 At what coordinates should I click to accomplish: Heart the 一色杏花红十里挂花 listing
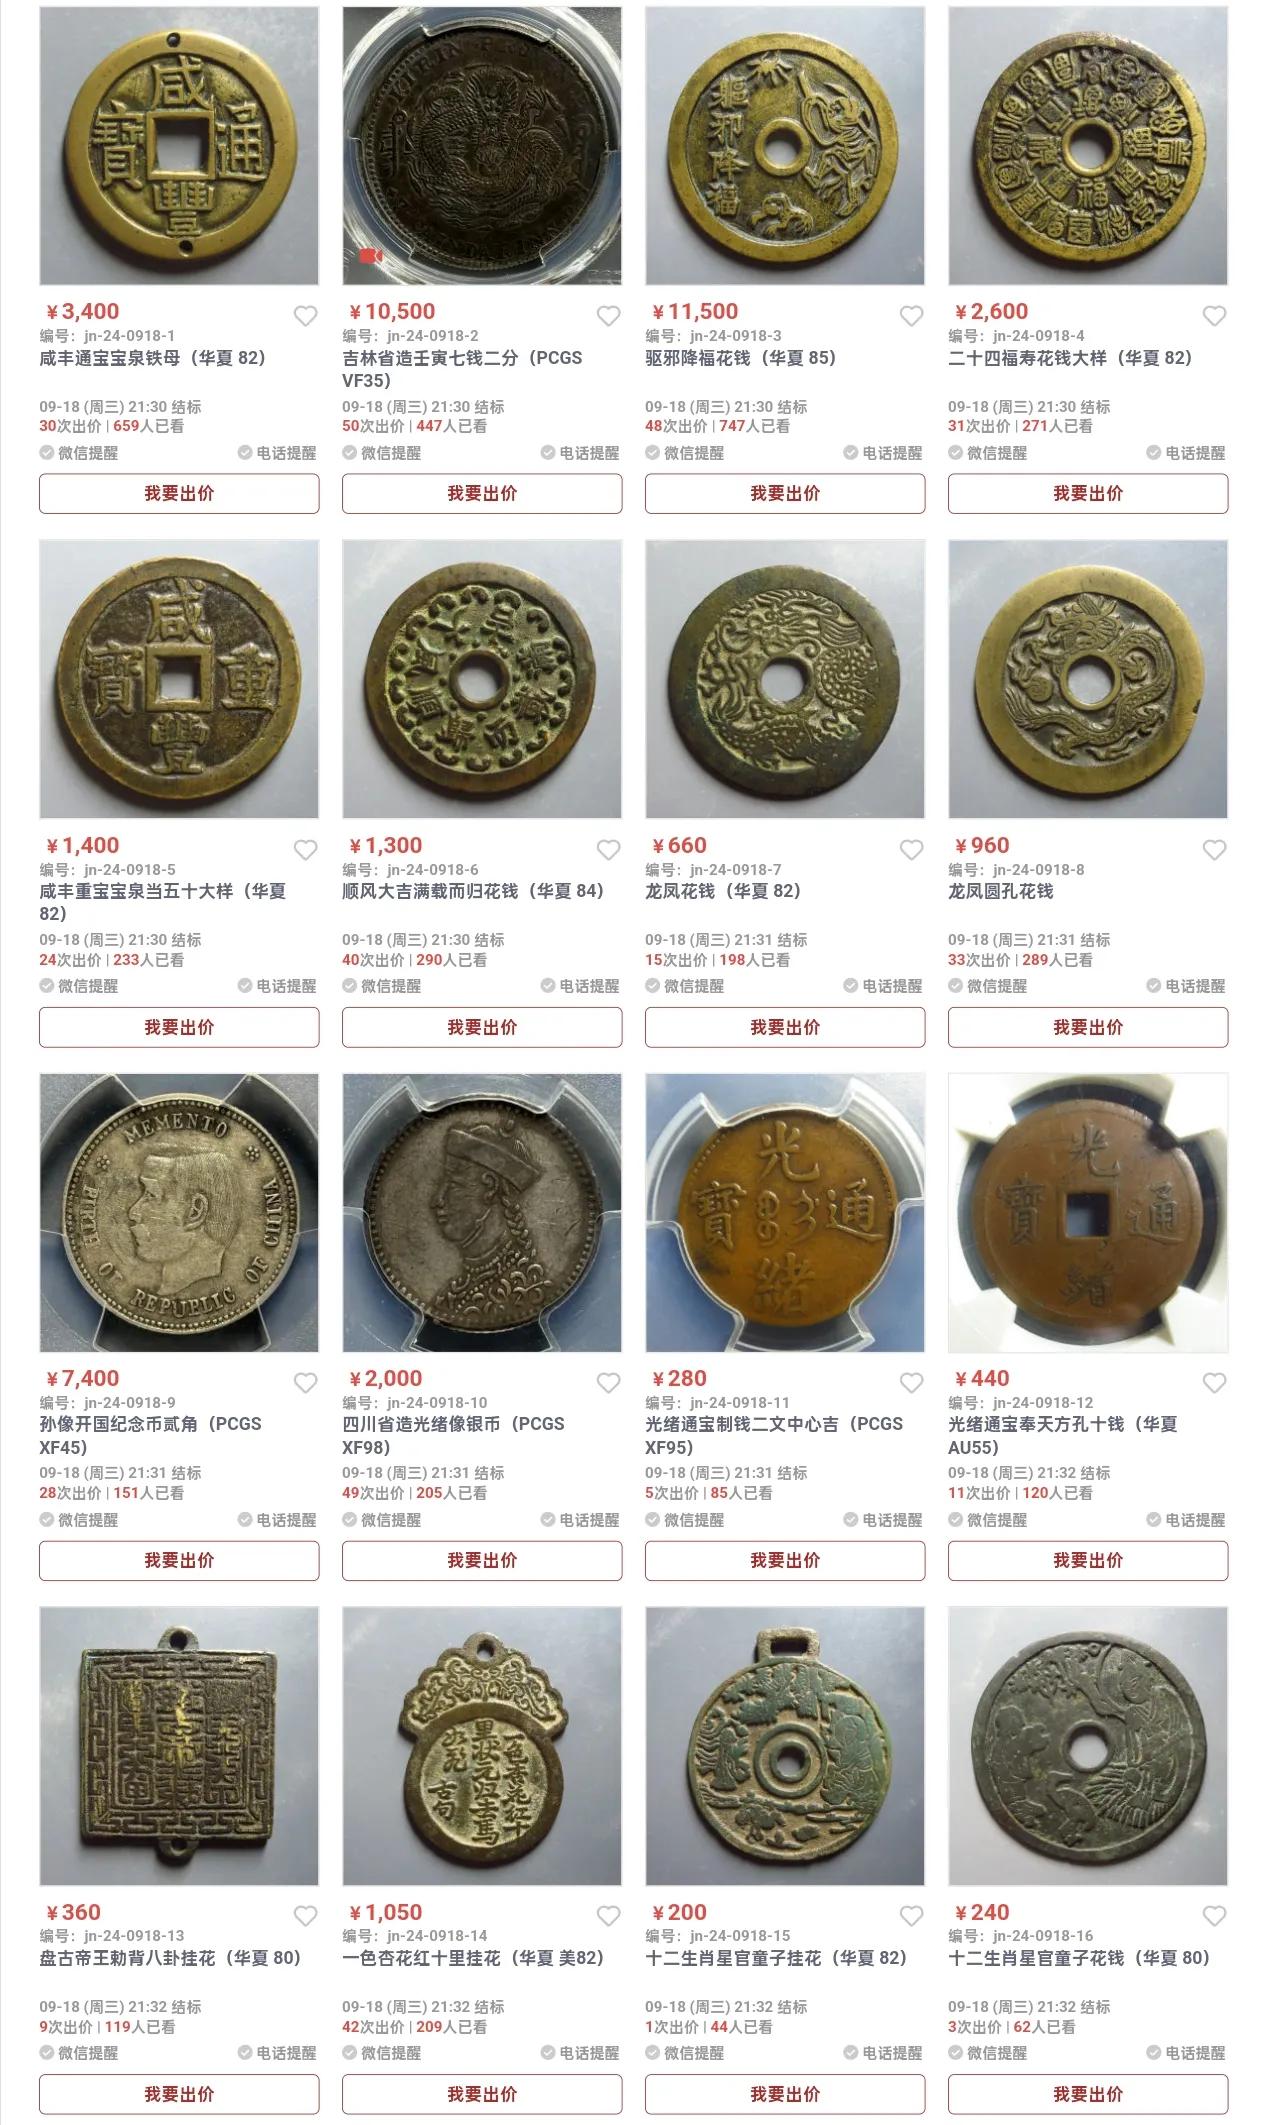click(x=608, y=1916)
